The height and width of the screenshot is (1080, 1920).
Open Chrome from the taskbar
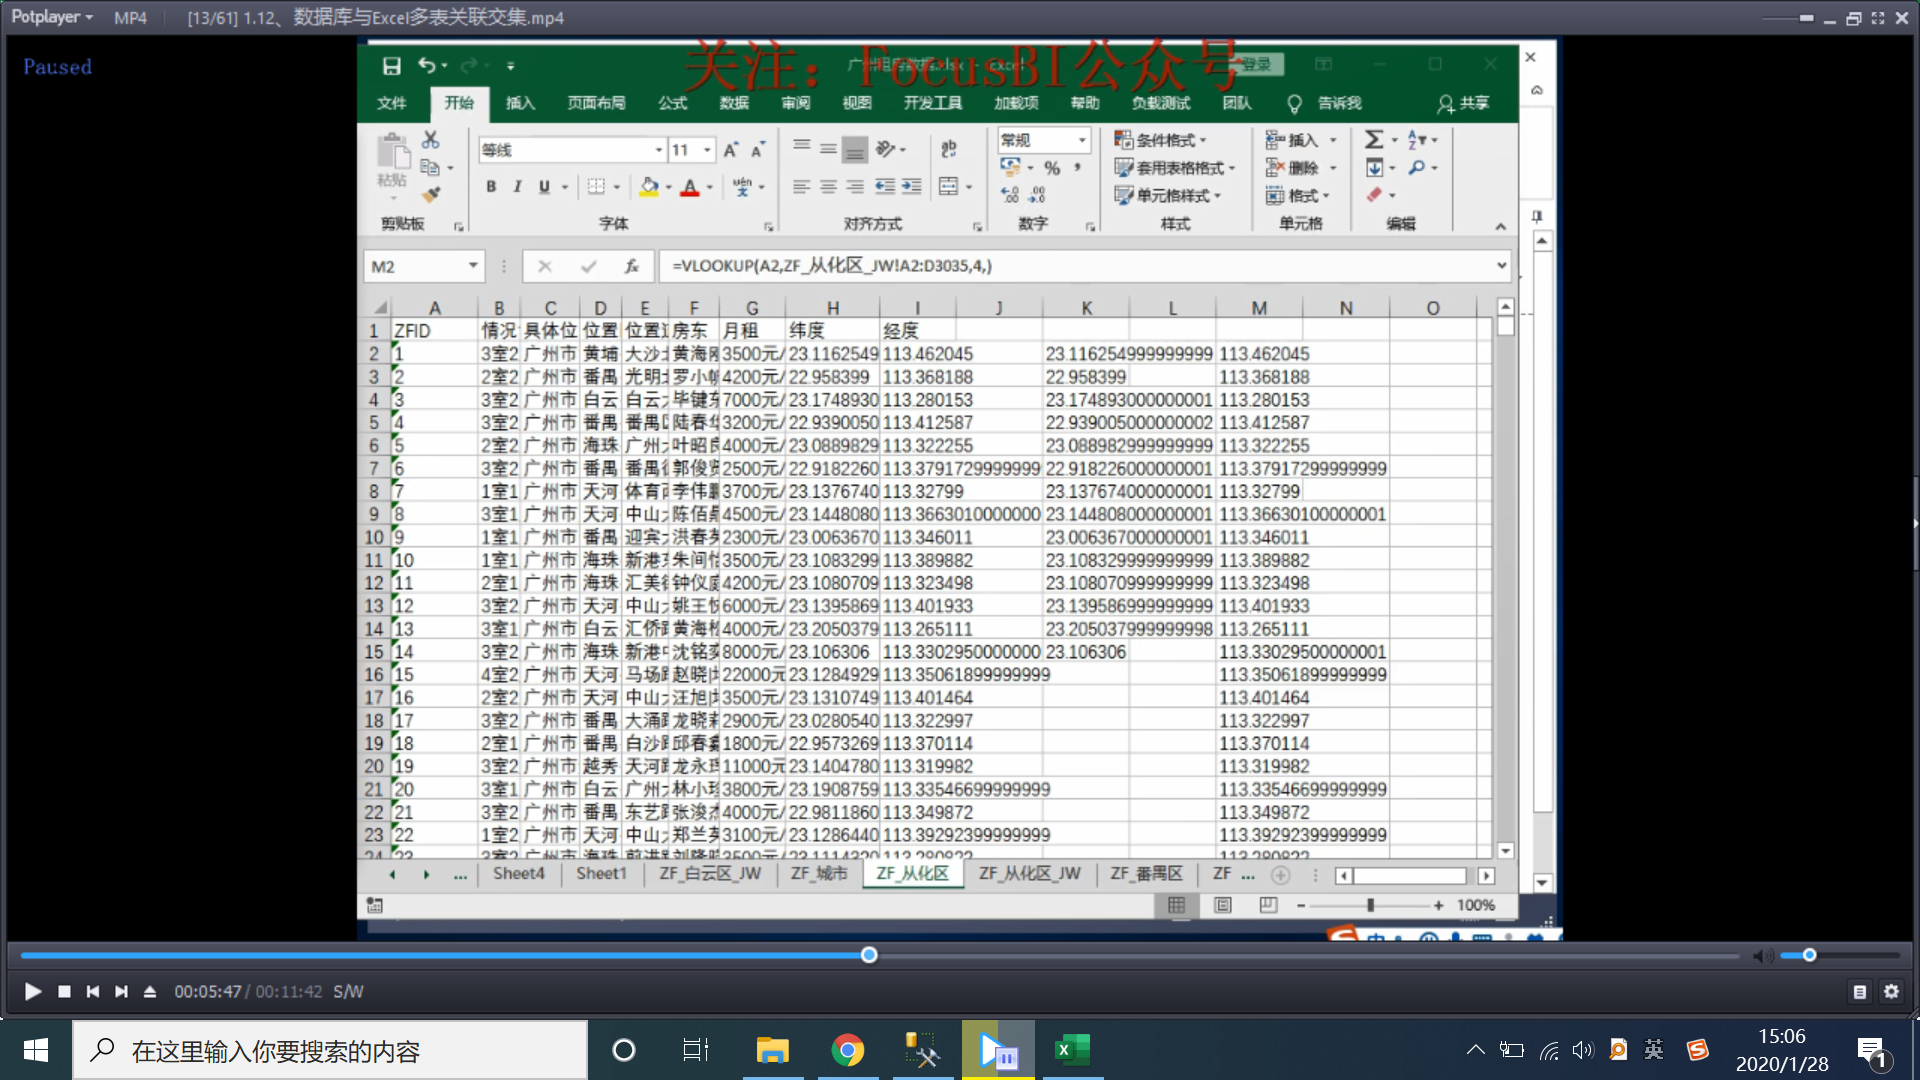pyautogui.click(x=847, y=1050)
